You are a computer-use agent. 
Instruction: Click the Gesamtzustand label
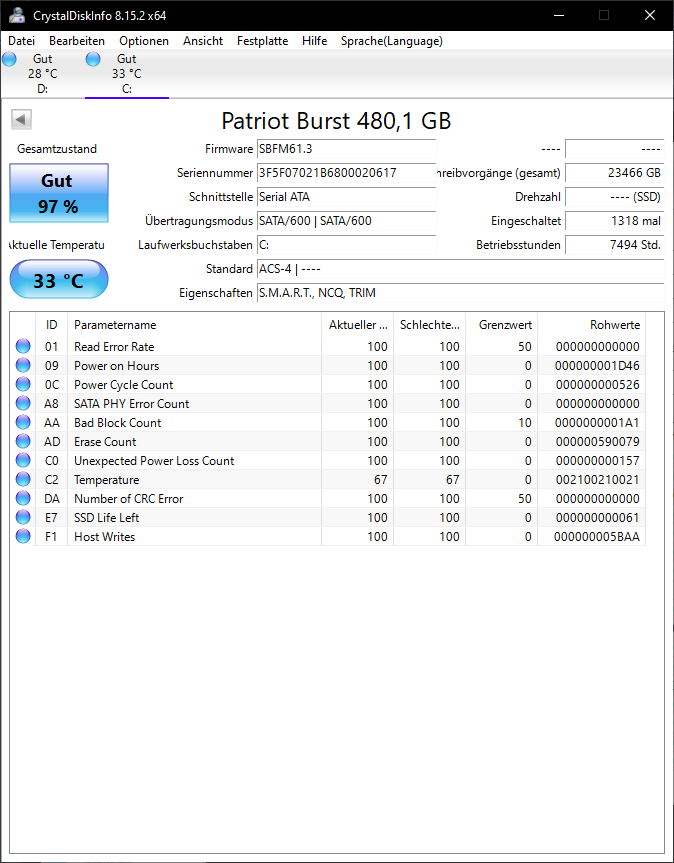57,149
